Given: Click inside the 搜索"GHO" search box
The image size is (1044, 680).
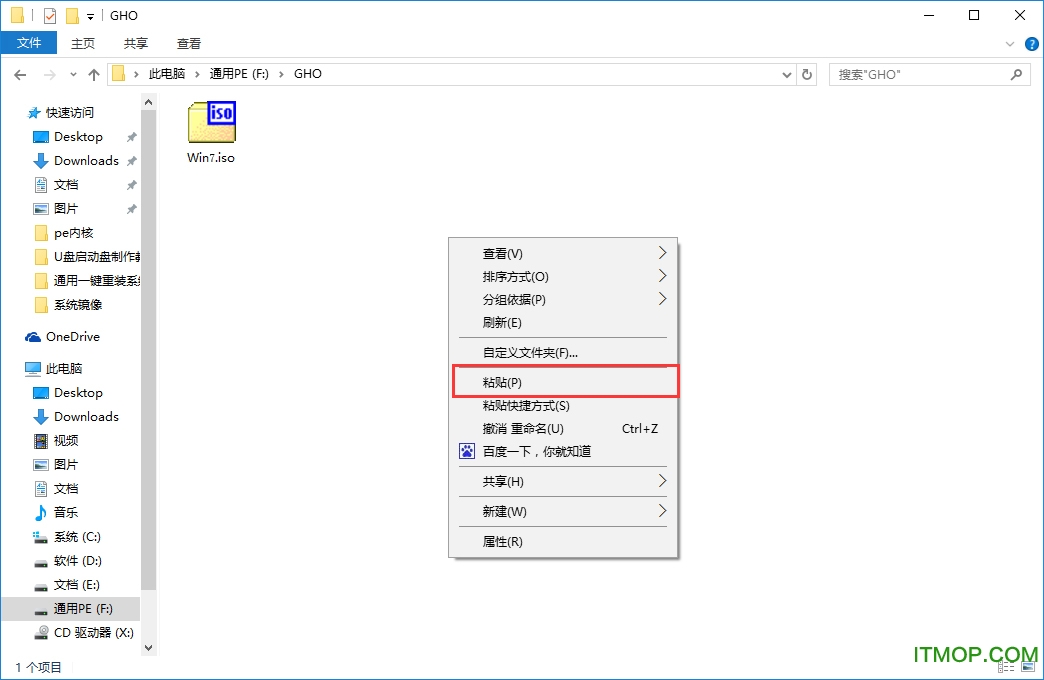Looking at the screenshot, I should pyautogui.click(x=920, y=73).
